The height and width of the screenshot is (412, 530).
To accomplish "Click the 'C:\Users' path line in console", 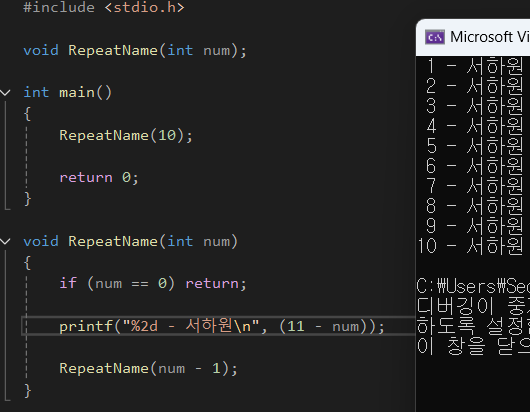I will tap(473, 287).
